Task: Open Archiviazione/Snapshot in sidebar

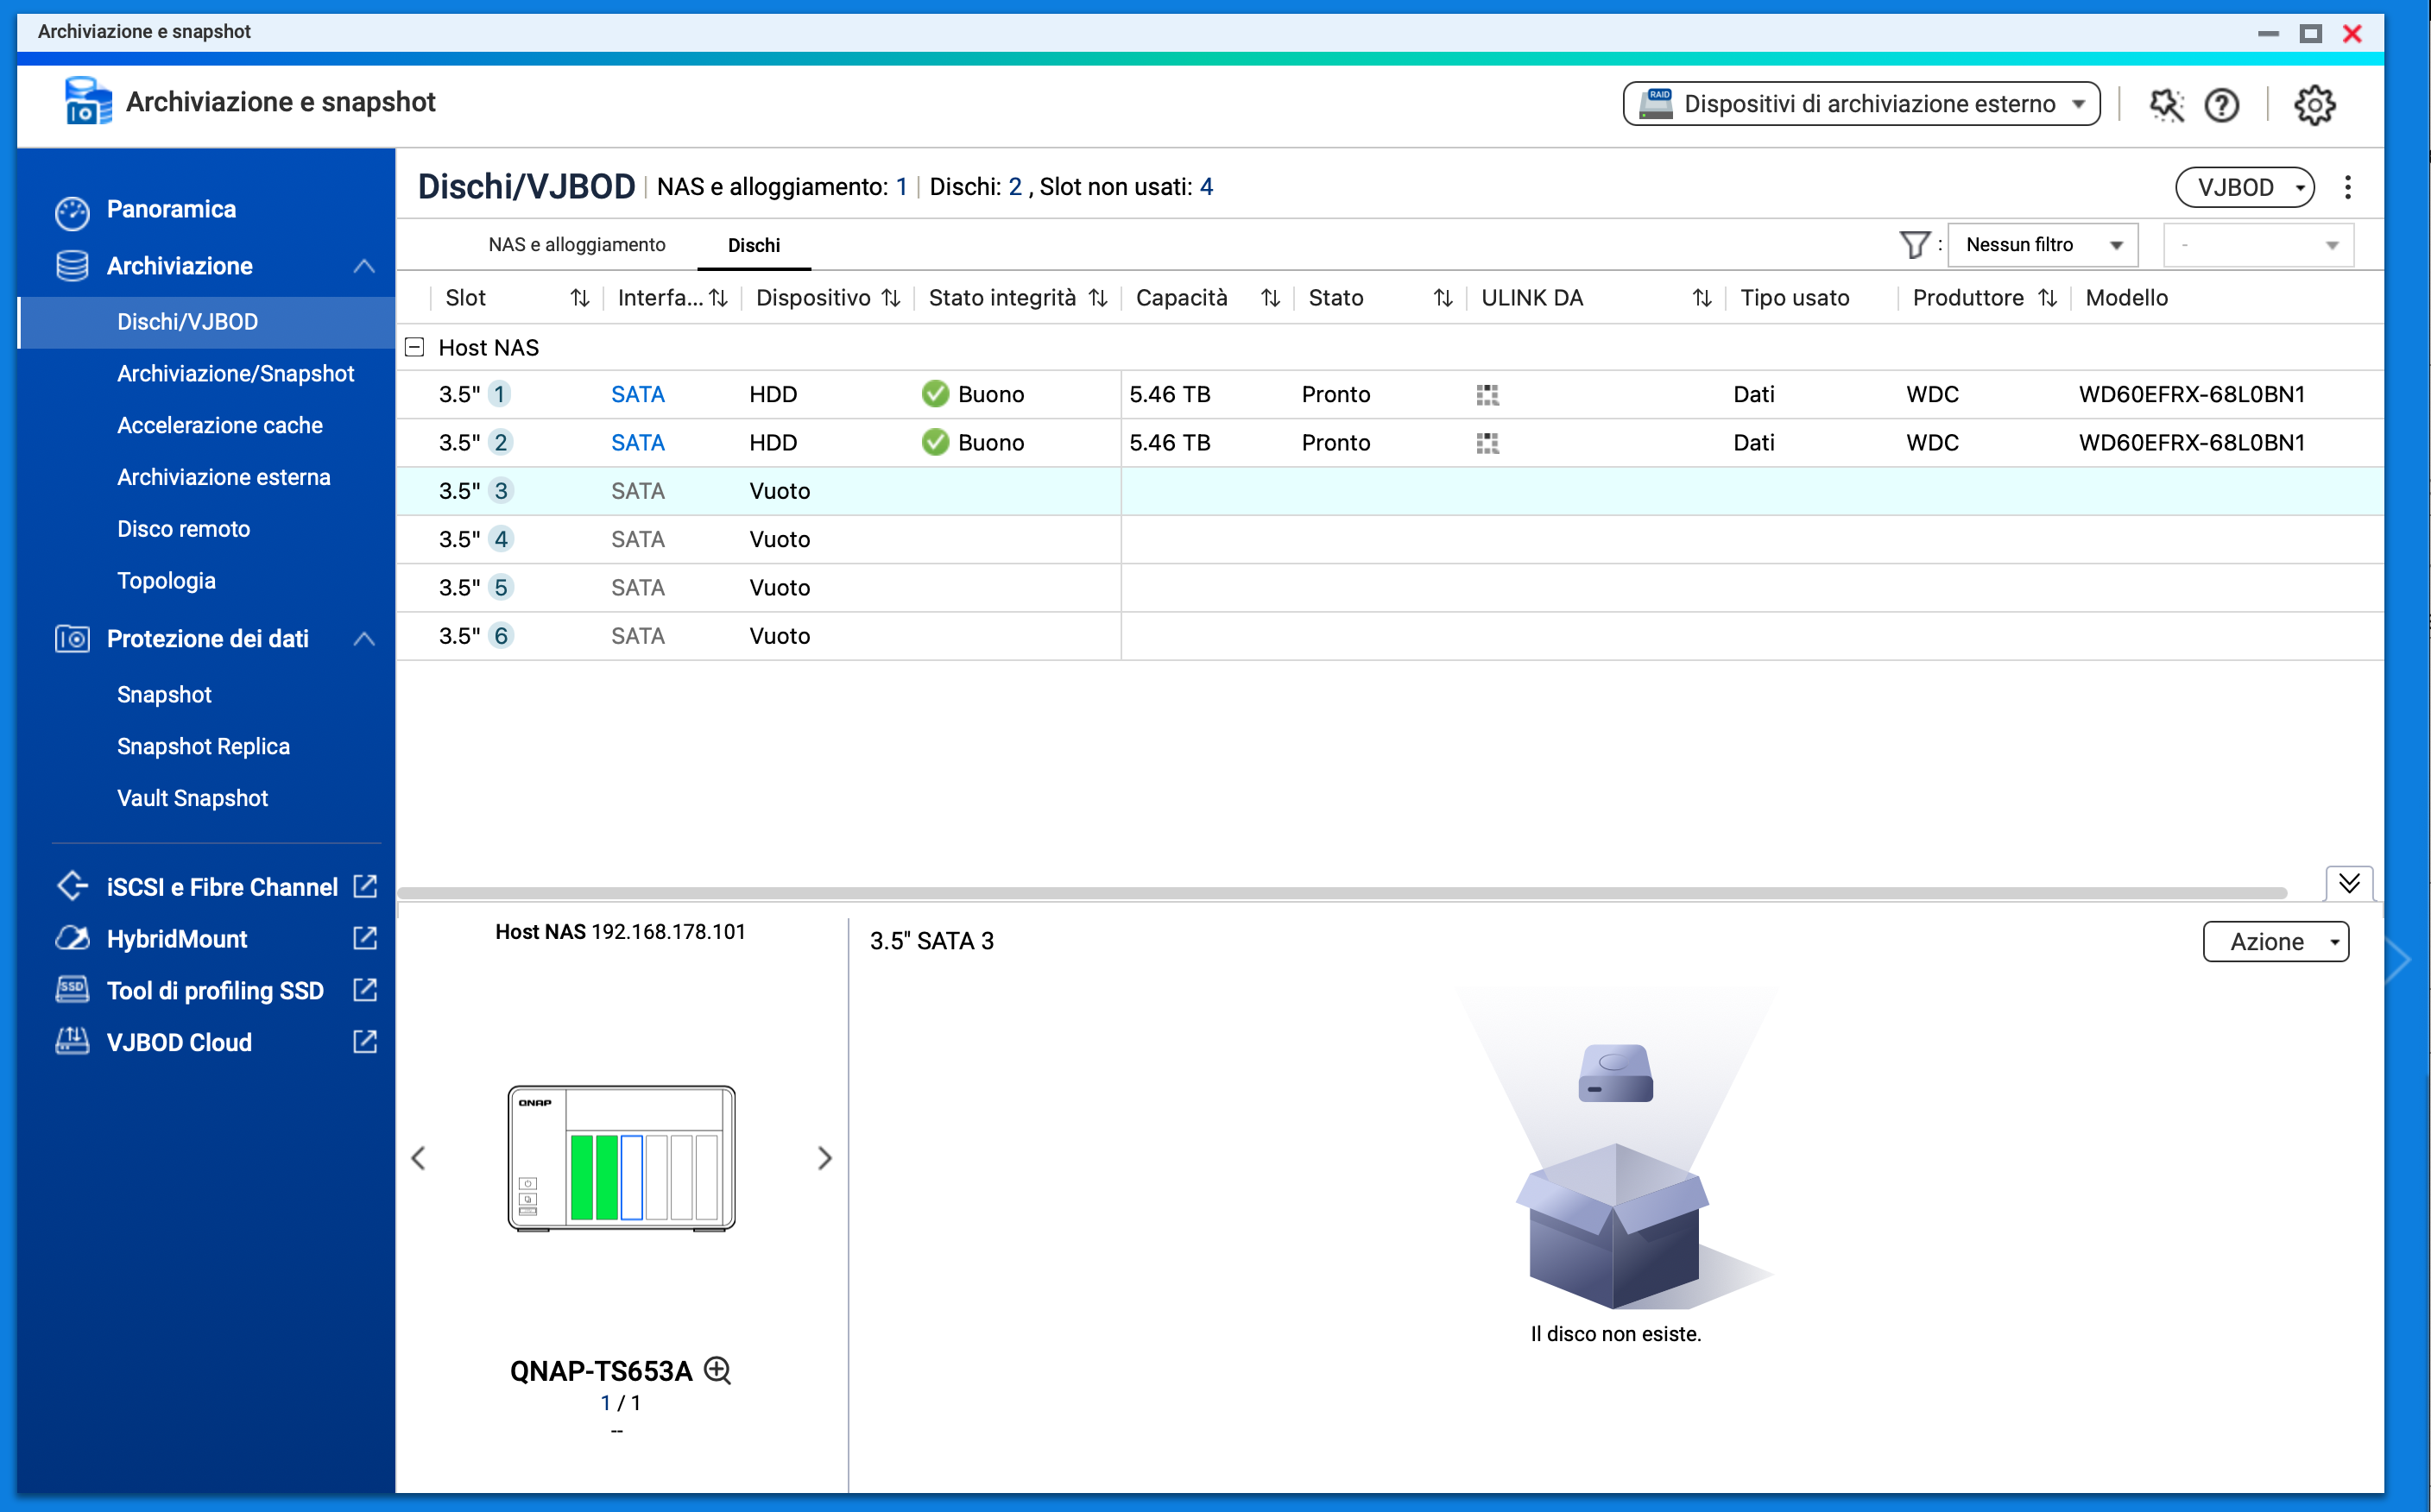Action: point(235,374)
